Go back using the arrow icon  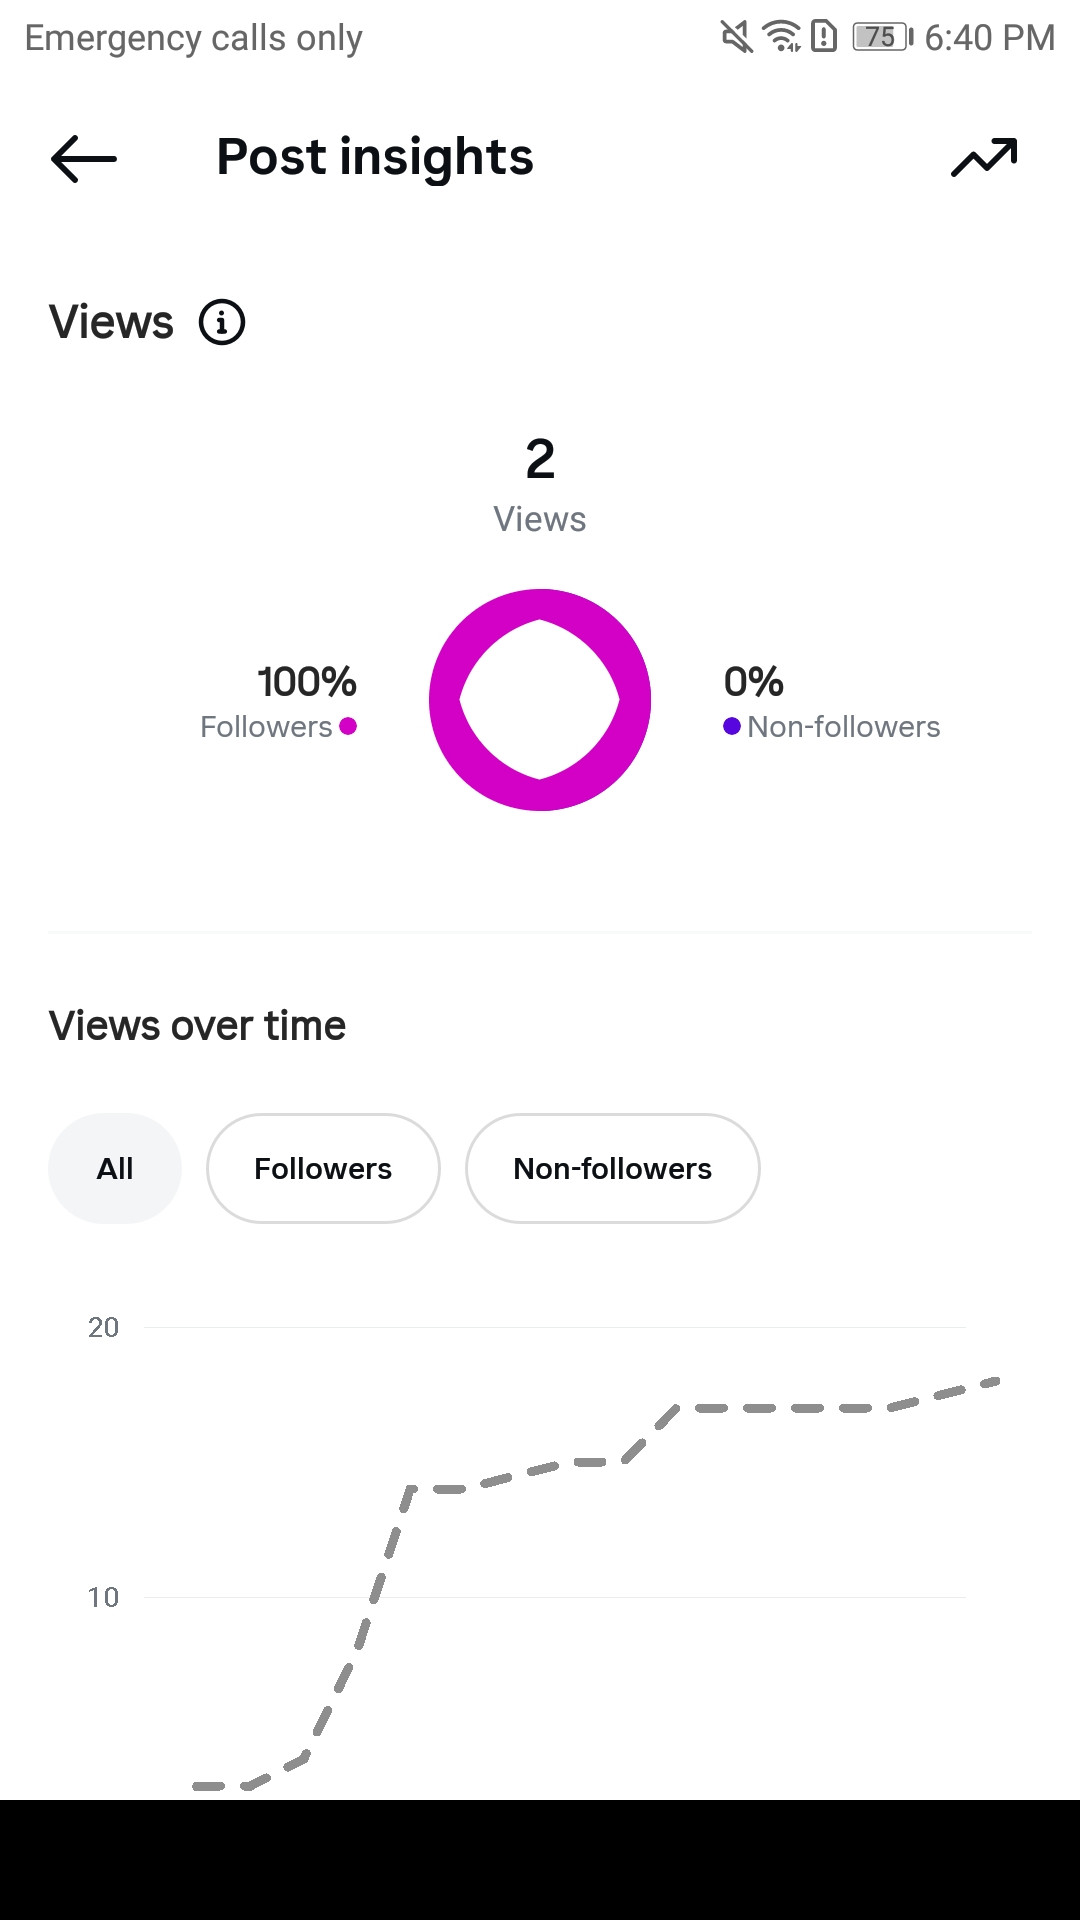[84, 159]
